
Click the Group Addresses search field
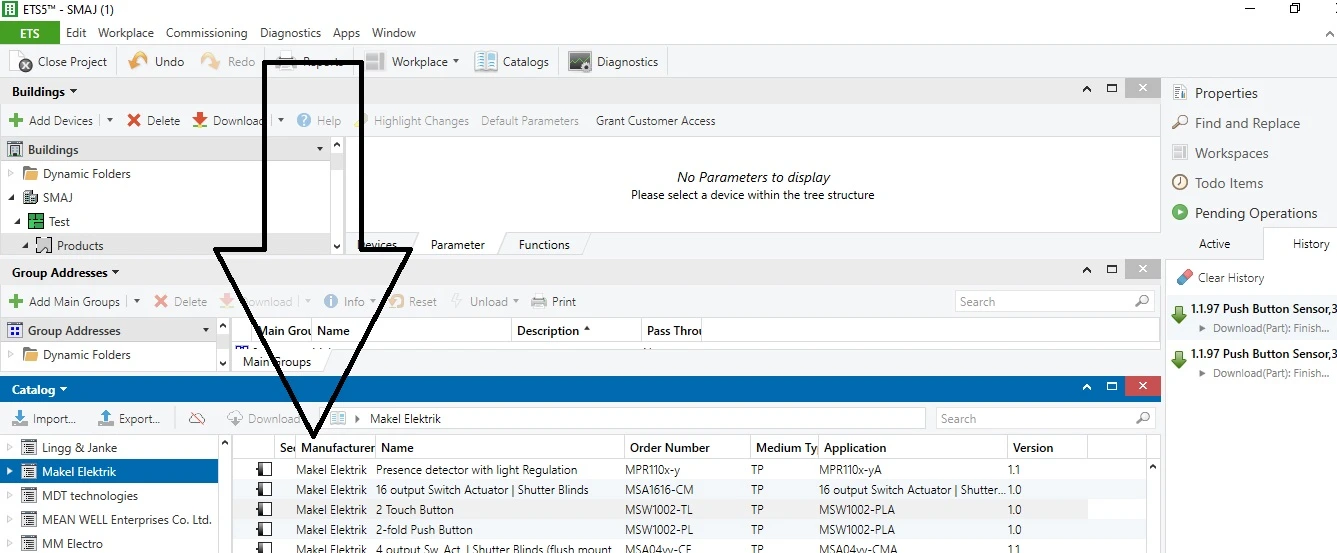[1044, 301]
